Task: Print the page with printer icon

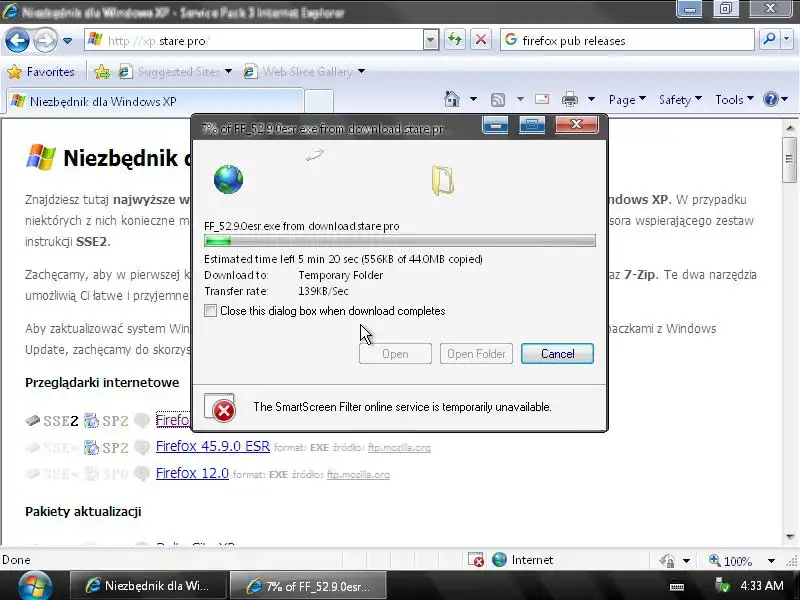Action: coord(570,99)
